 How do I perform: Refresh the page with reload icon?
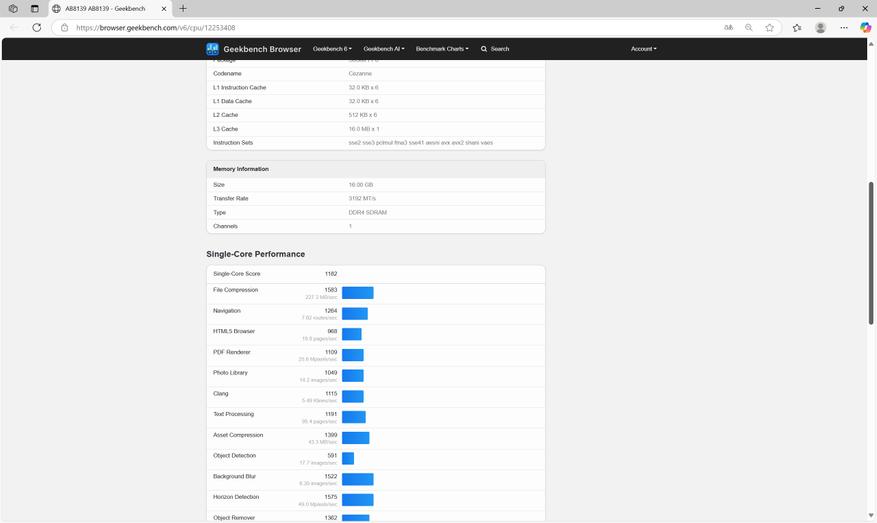[36, 27]
